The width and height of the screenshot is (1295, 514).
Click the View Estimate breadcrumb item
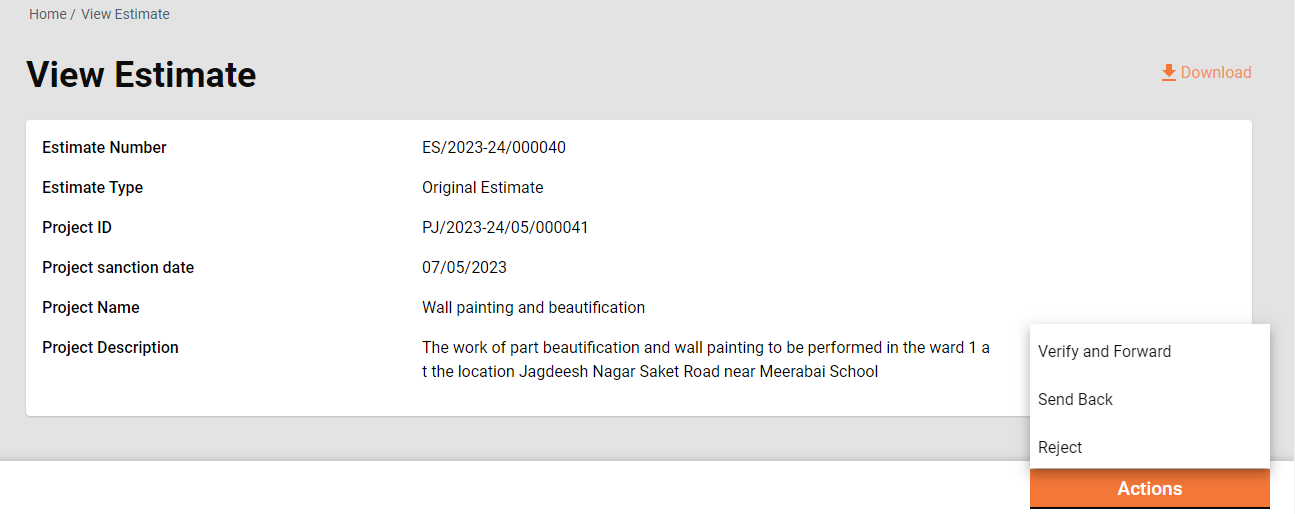[x=125, y=14]
